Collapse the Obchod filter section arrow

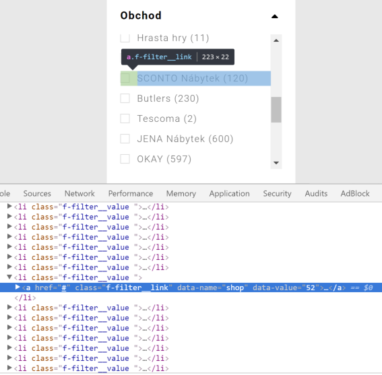point(275,16)
